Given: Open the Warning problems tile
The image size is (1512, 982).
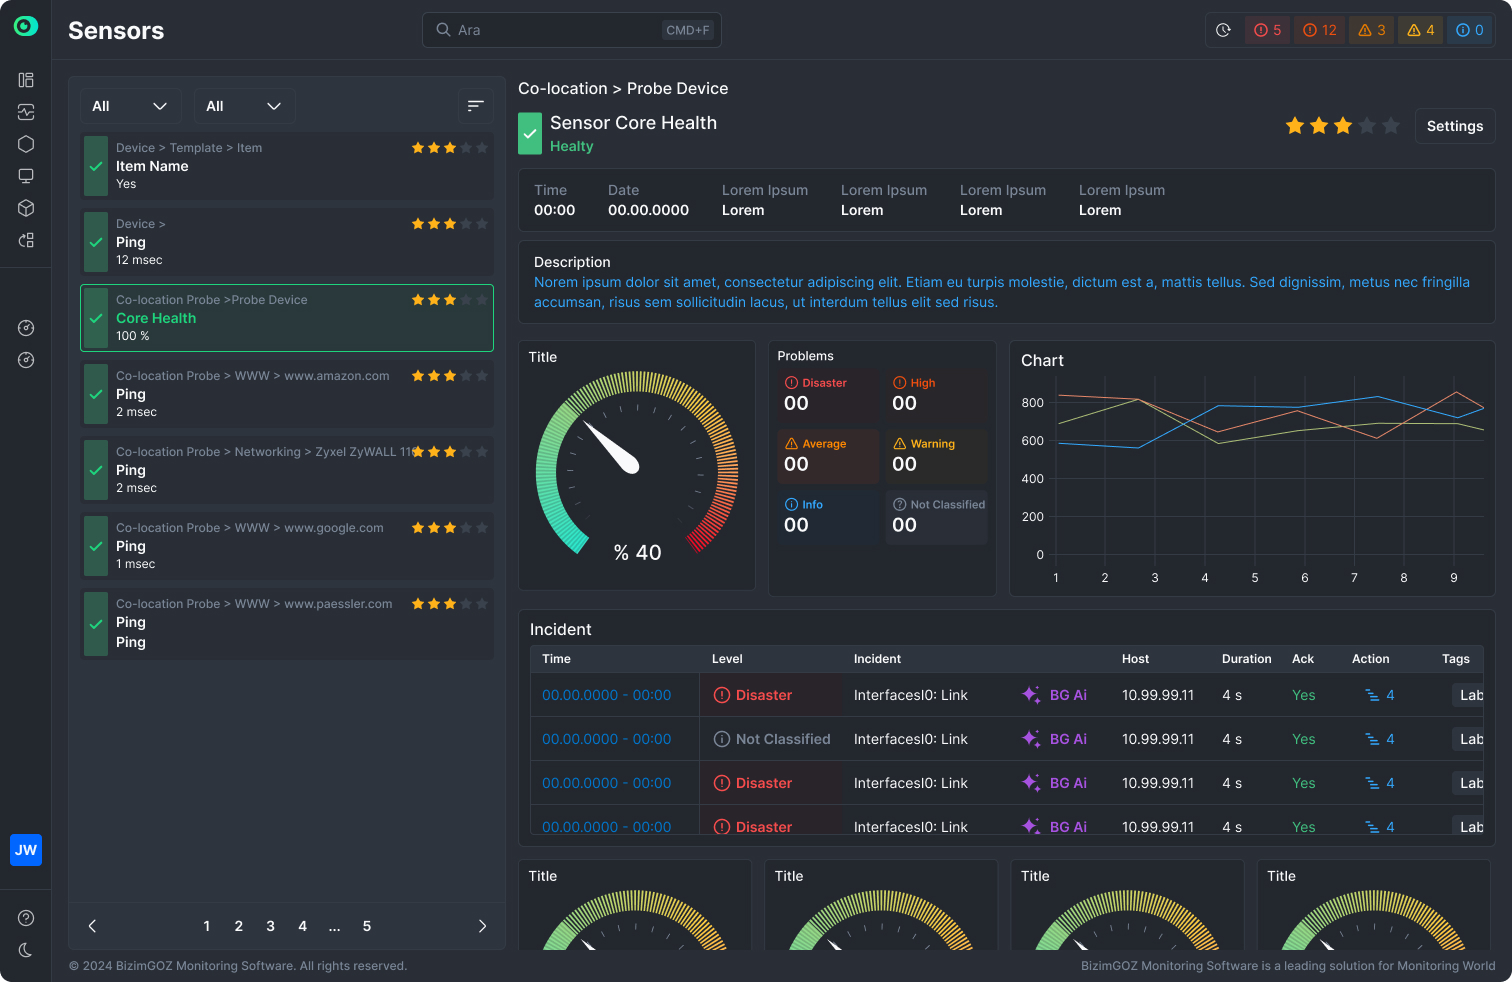Looking at the screenshot, I should (x=937, y=457).
